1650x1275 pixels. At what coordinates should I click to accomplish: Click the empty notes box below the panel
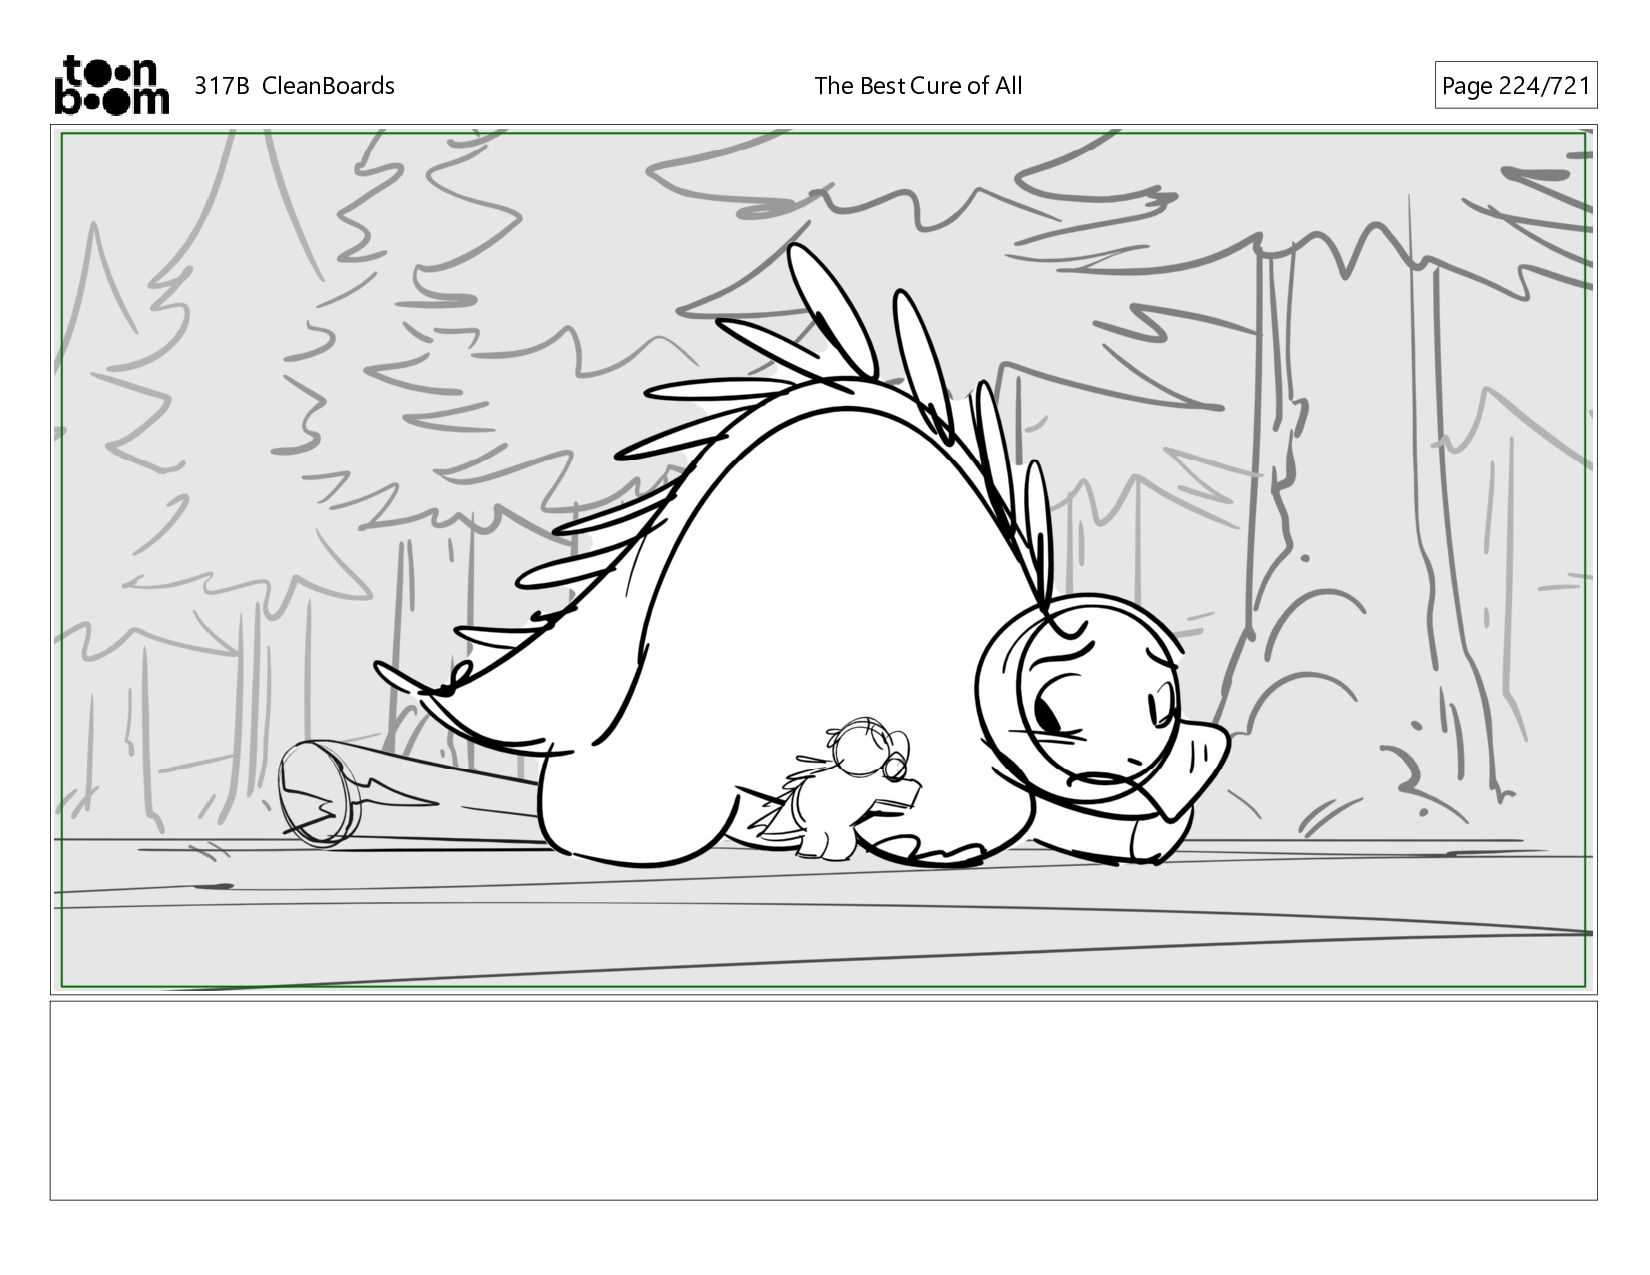click(824, 1100)
